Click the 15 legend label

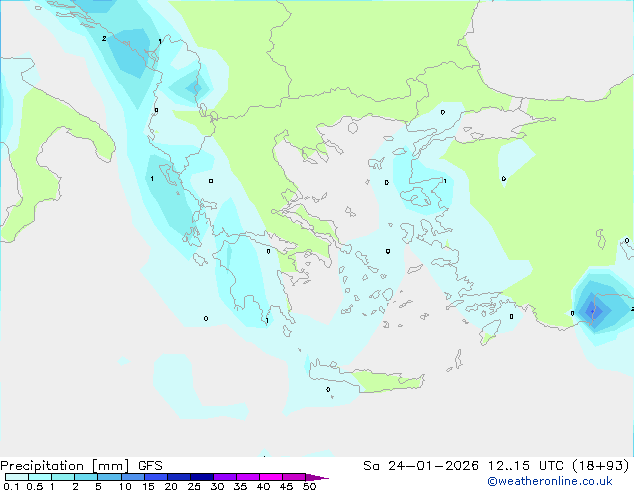click(148, 486)
